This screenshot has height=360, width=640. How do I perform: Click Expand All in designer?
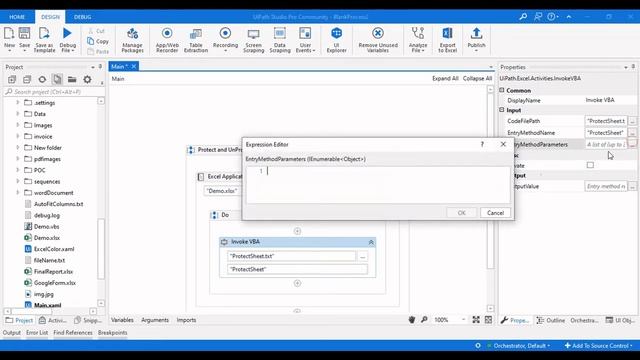(x=445, y=78)
